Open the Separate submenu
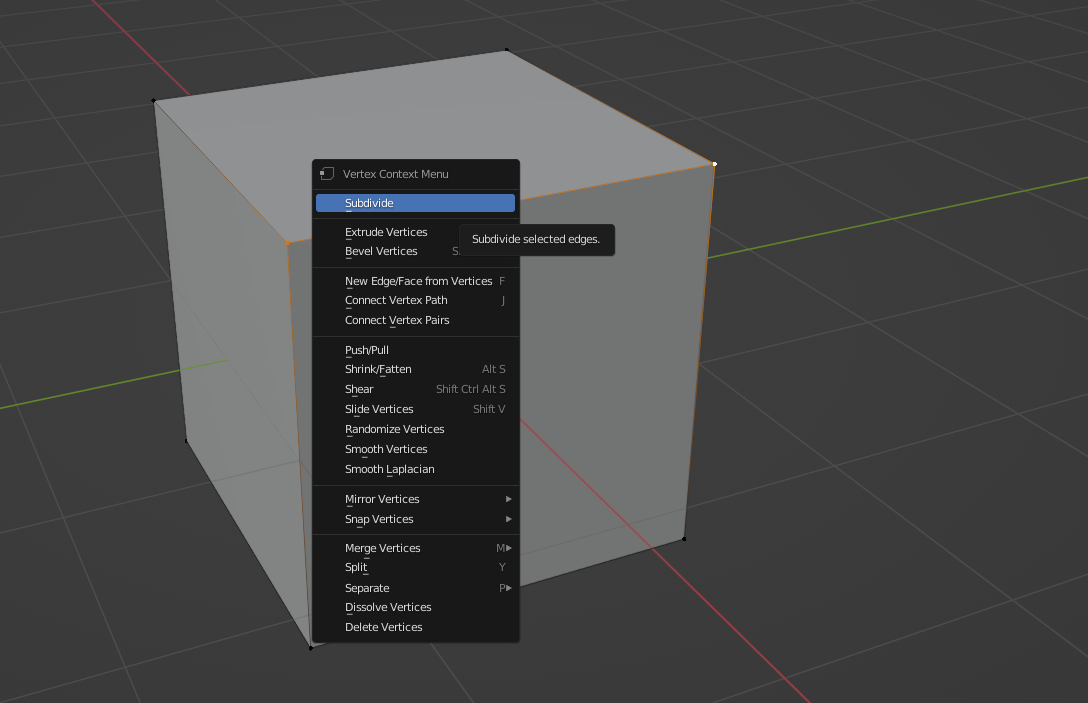The image size is (1088, 703). (415, 588)
